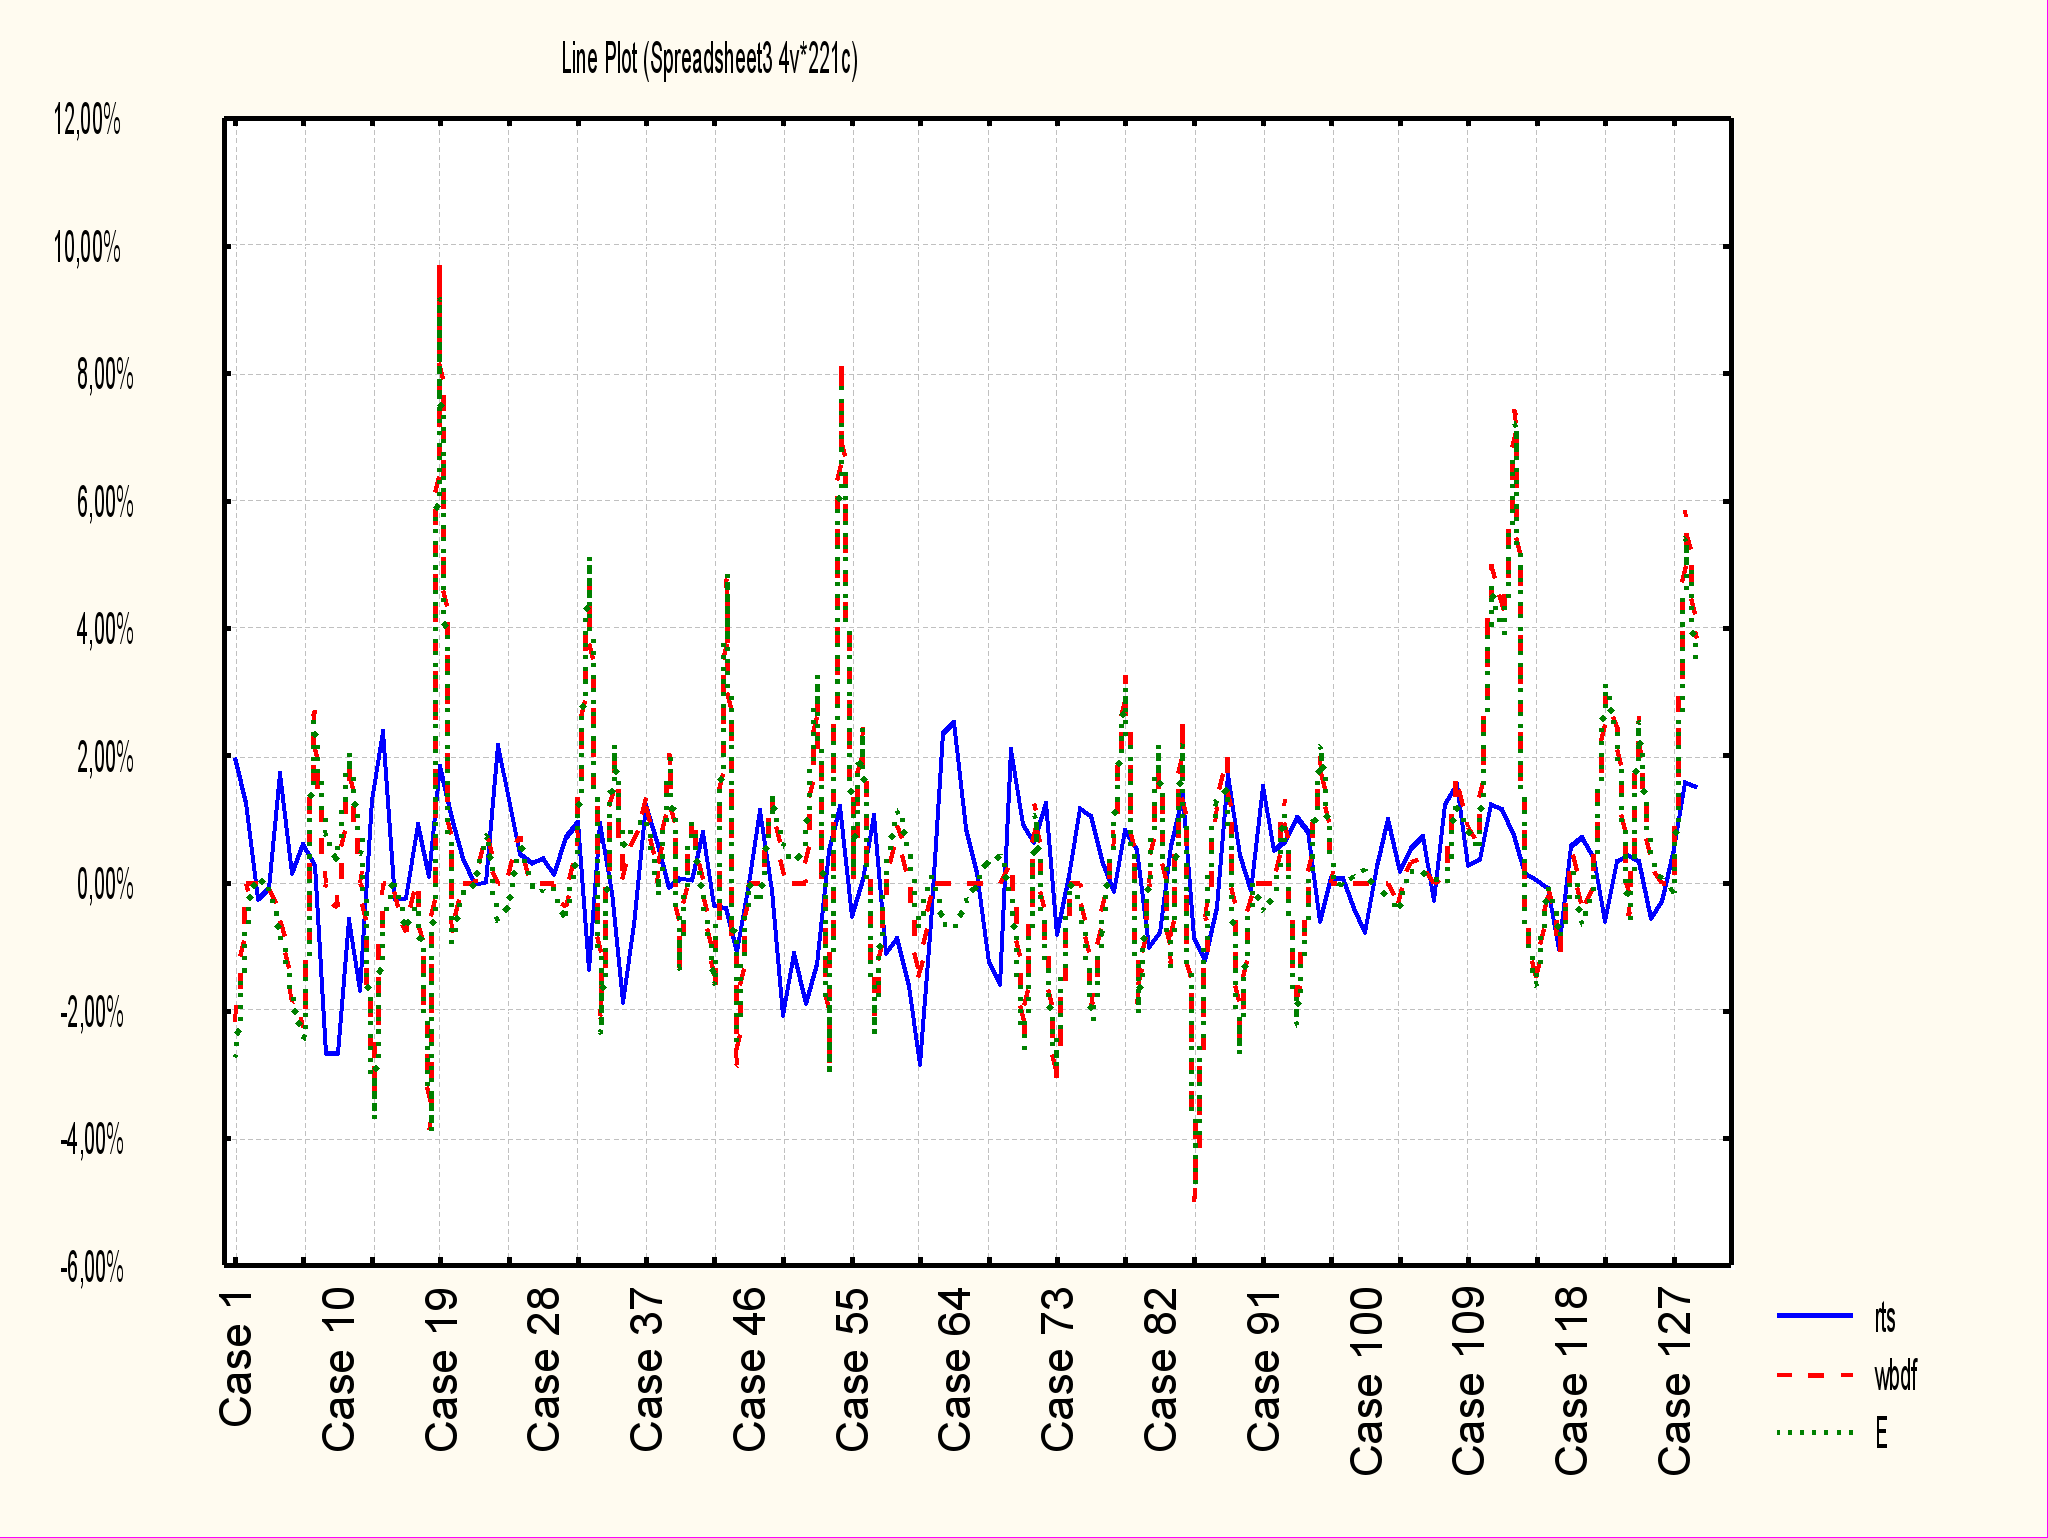This screenshot has width=2048, height=1538.
Task: Click the 8,00% y-axis label
Action: [x=105, y=375]
